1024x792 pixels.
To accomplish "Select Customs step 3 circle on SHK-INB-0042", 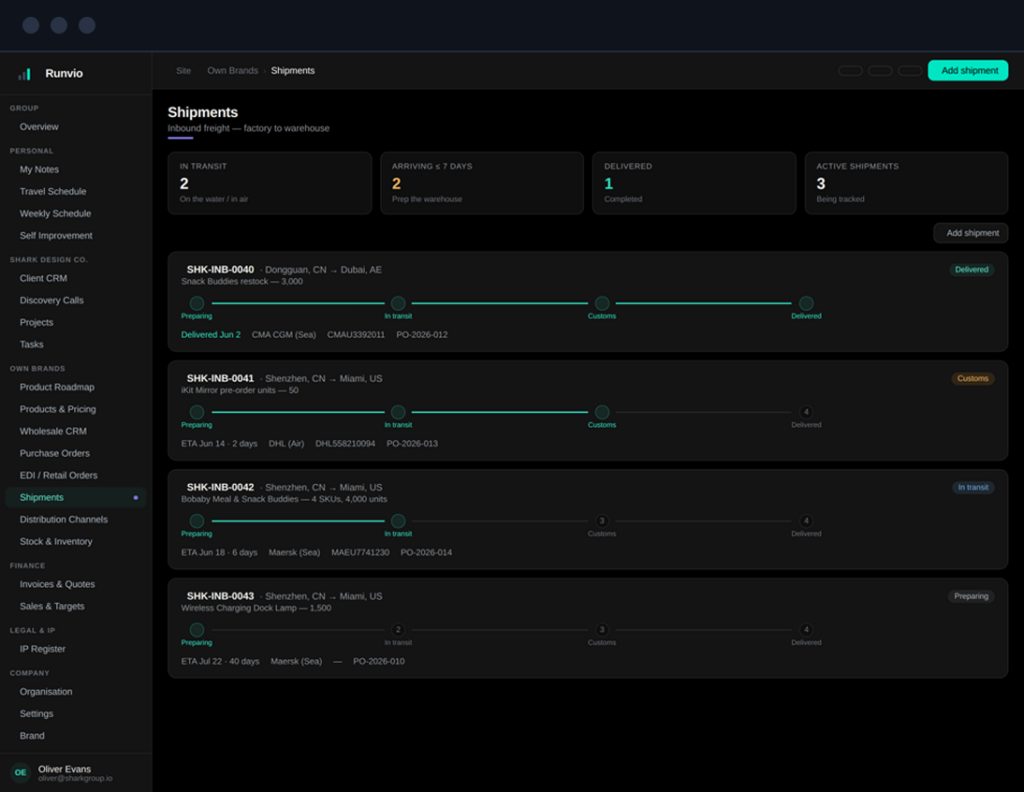I will pos(601,521).
